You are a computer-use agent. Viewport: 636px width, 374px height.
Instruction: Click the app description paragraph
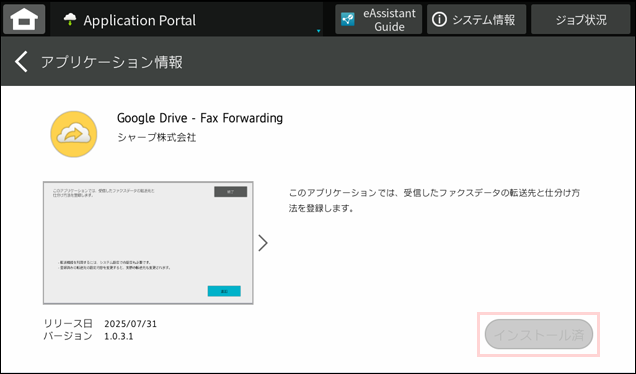tap(434, 200)
